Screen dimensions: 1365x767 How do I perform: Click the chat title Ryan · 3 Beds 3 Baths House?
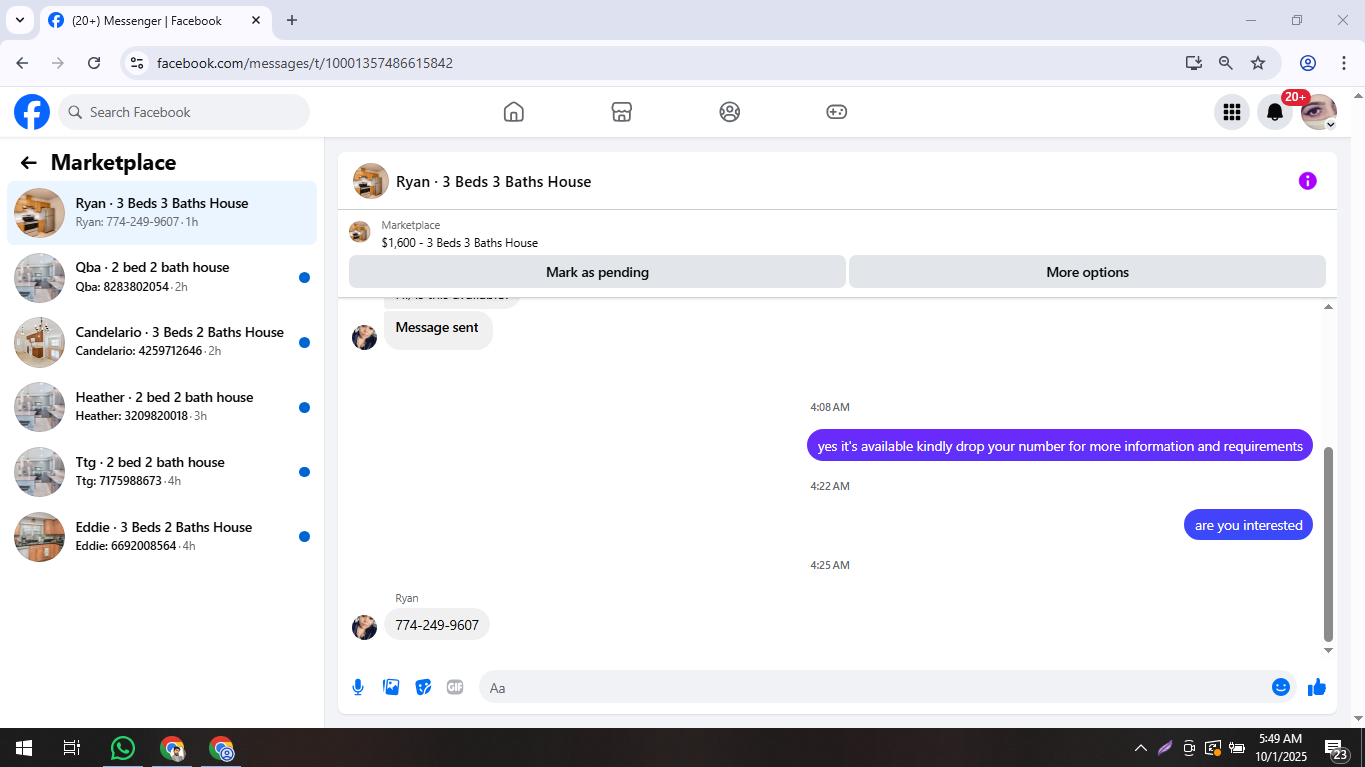(494, 182)
